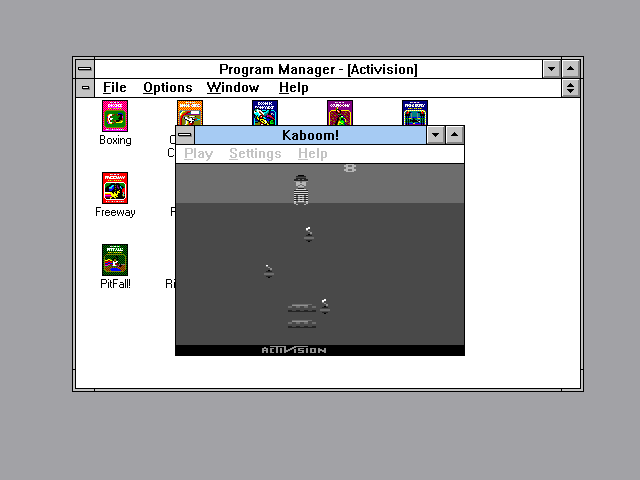Minimize the Kaboom! window

point(436,135)
